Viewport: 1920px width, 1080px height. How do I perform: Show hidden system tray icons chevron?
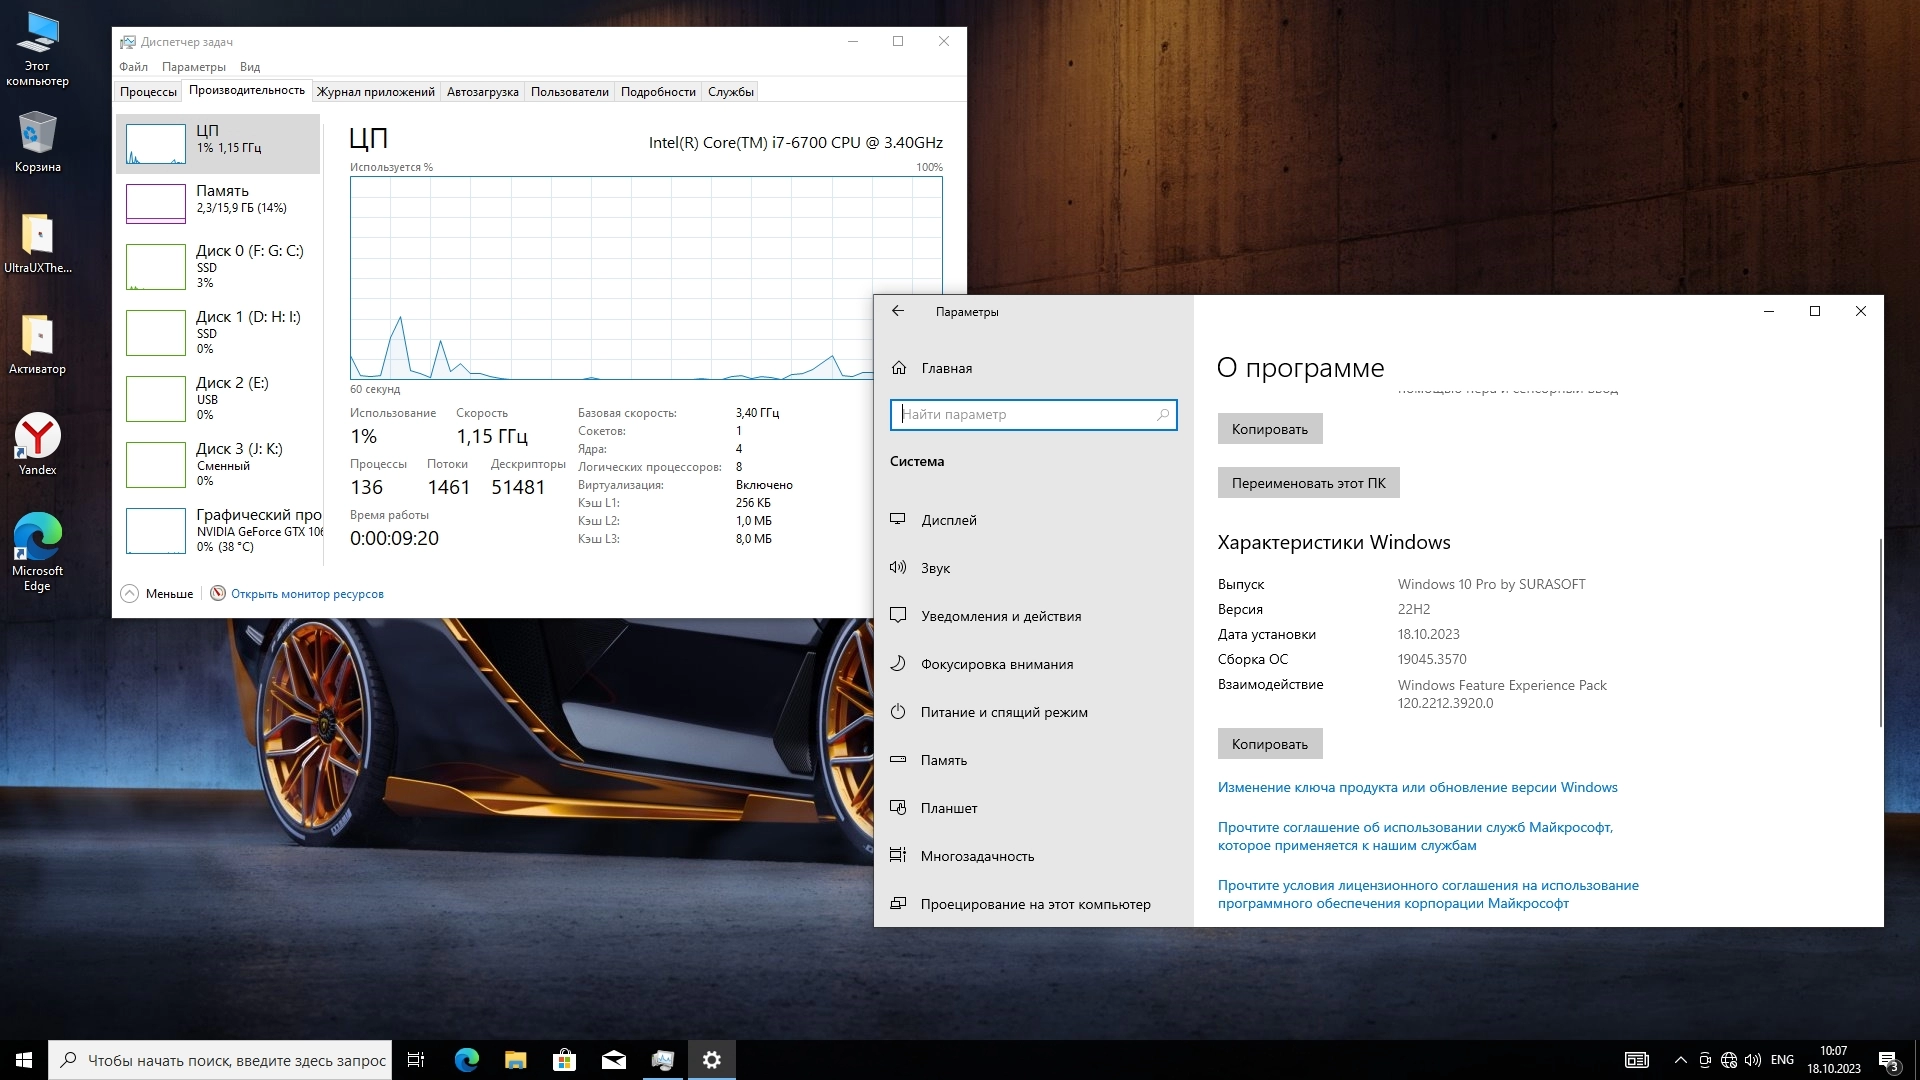point(1680,1060)
